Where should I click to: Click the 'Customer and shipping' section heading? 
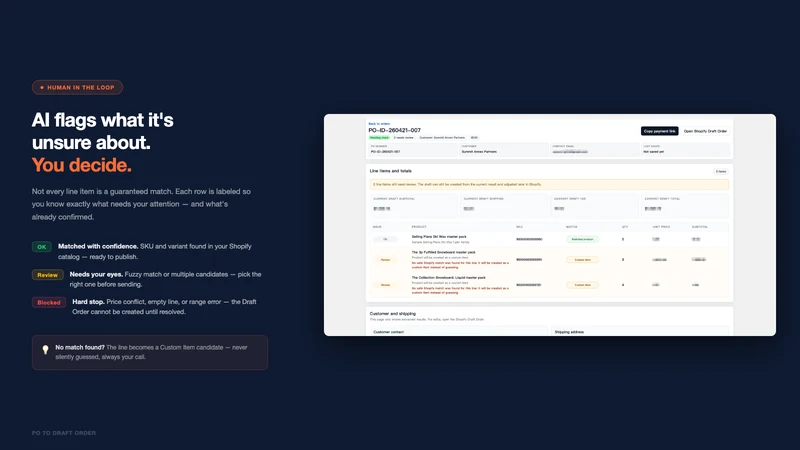392,314
